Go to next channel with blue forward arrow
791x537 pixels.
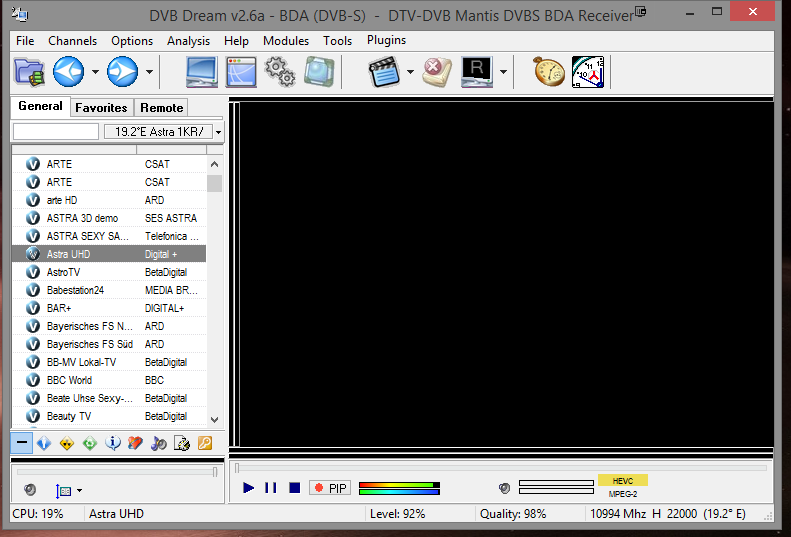click(123, 72)
